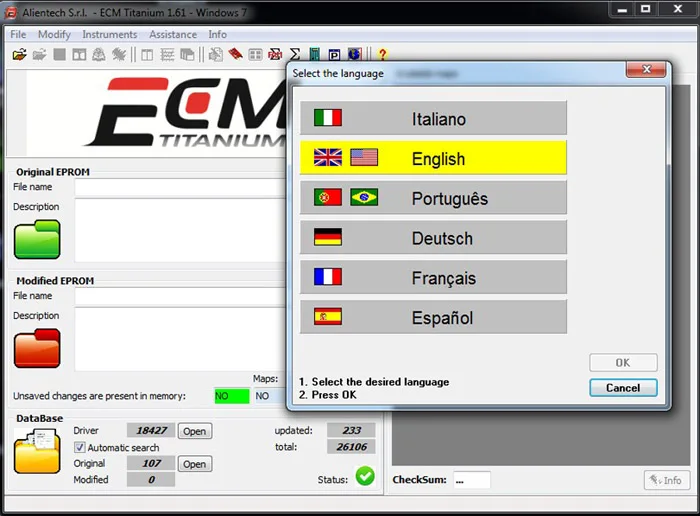Select Italiano language option

[433, 118]
